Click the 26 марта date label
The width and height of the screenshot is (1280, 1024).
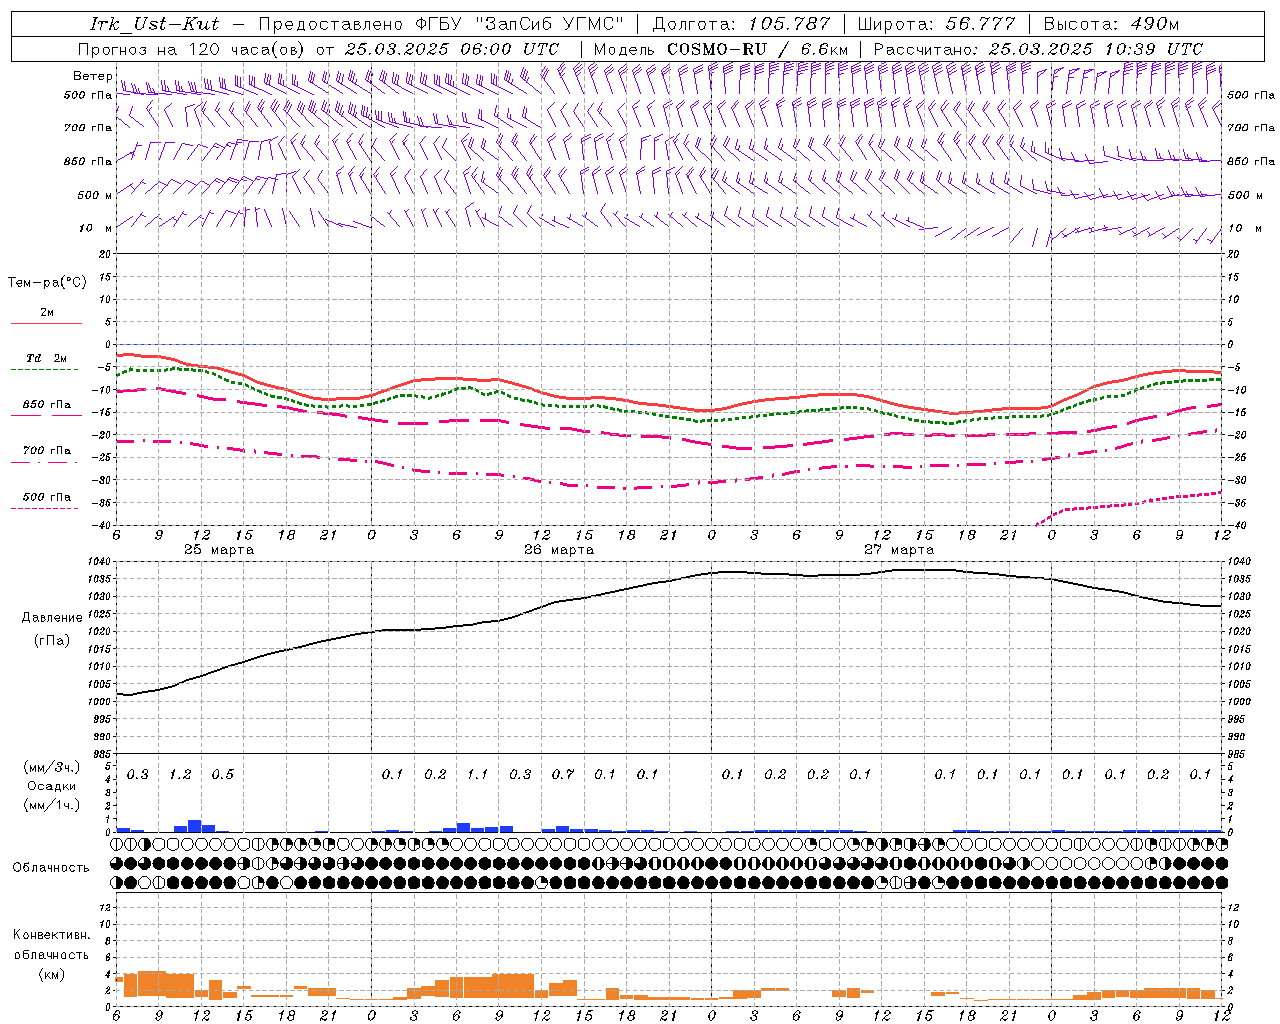pyautogui.click(x=559, y=549)
